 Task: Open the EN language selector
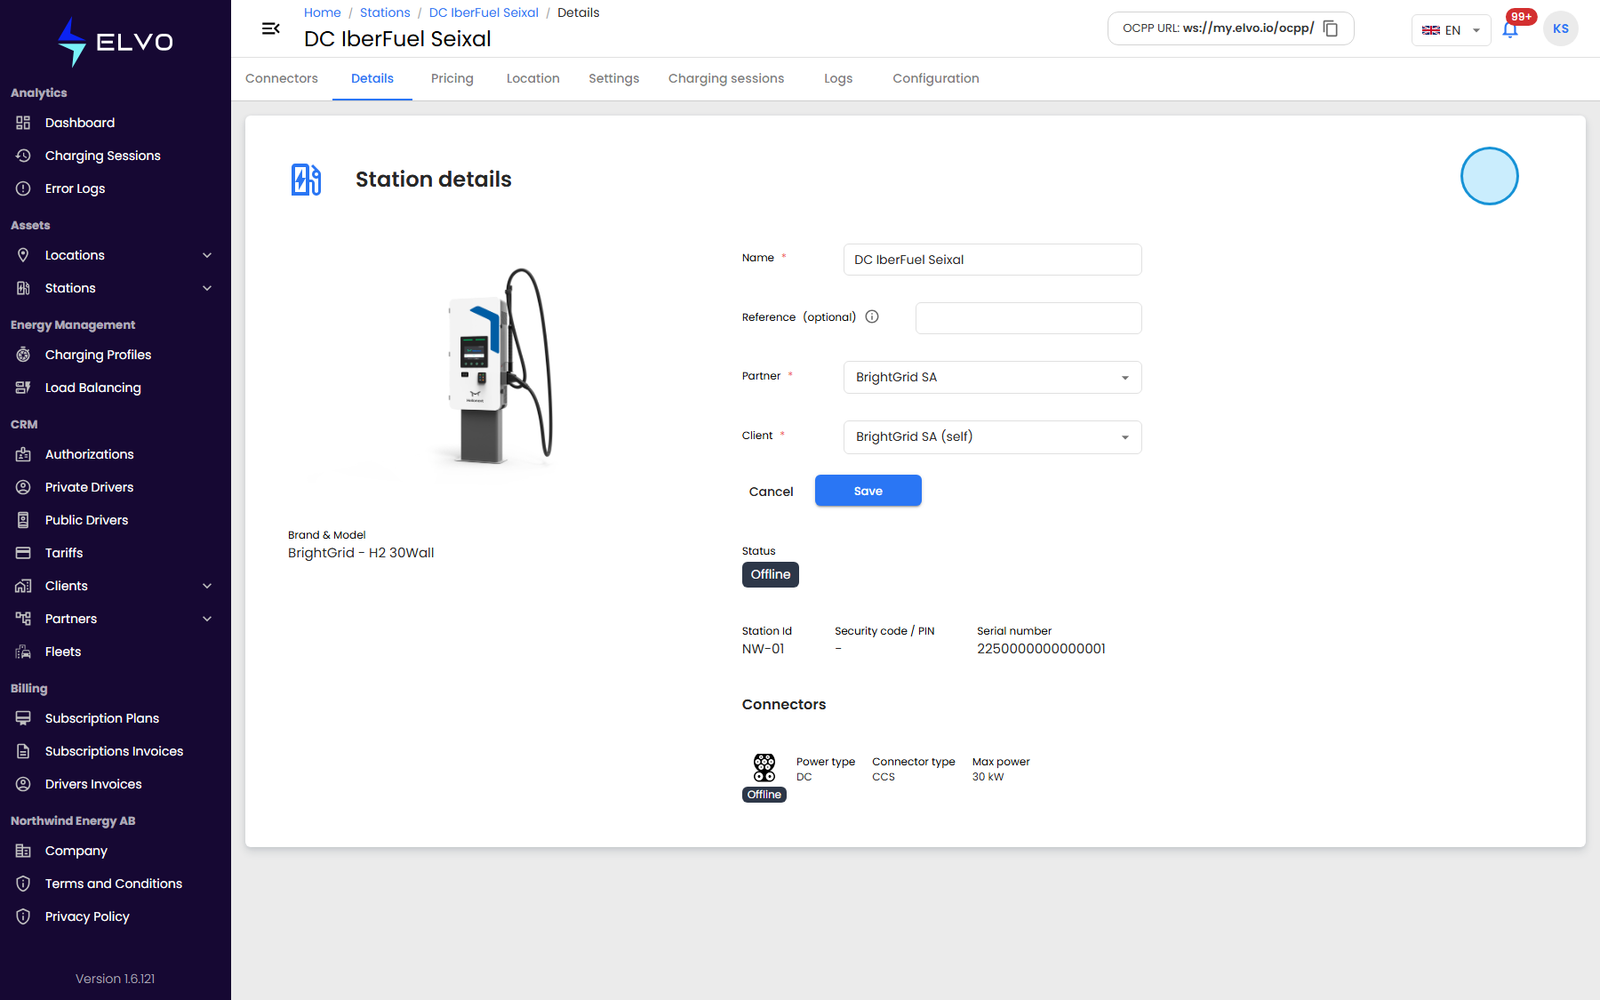click(x=1450, y=30)
